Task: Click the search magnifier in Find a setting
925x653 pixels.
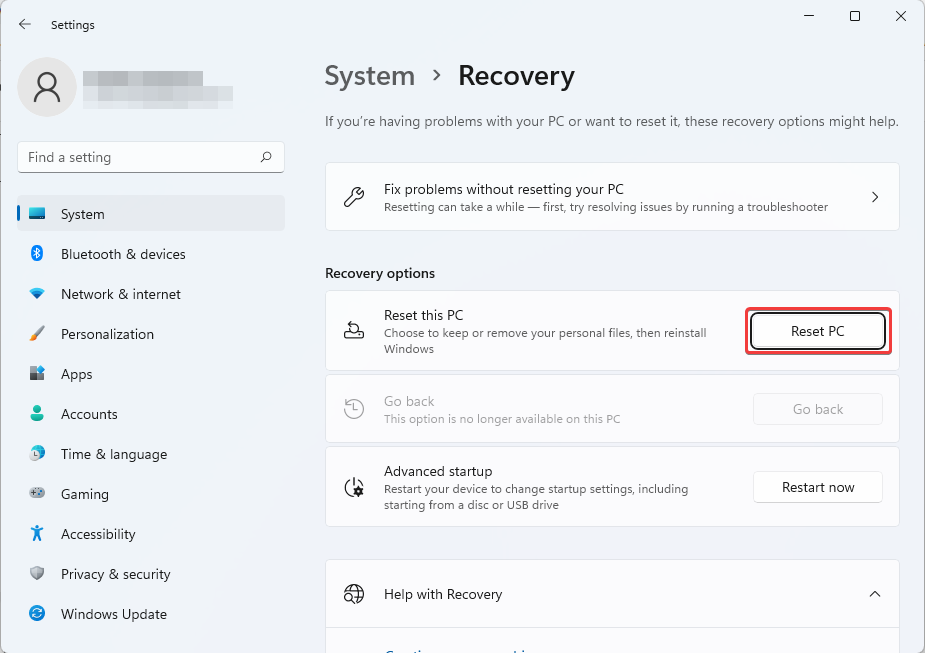Action: [267, 157]
